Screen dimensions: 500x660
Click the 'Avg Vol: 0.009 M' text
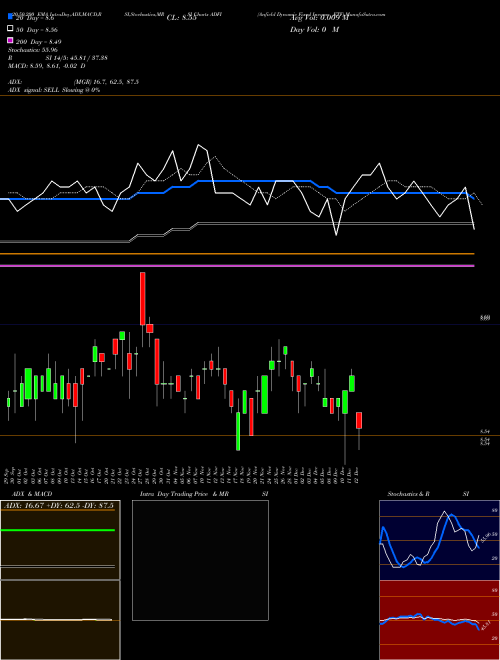pos(319,18)
